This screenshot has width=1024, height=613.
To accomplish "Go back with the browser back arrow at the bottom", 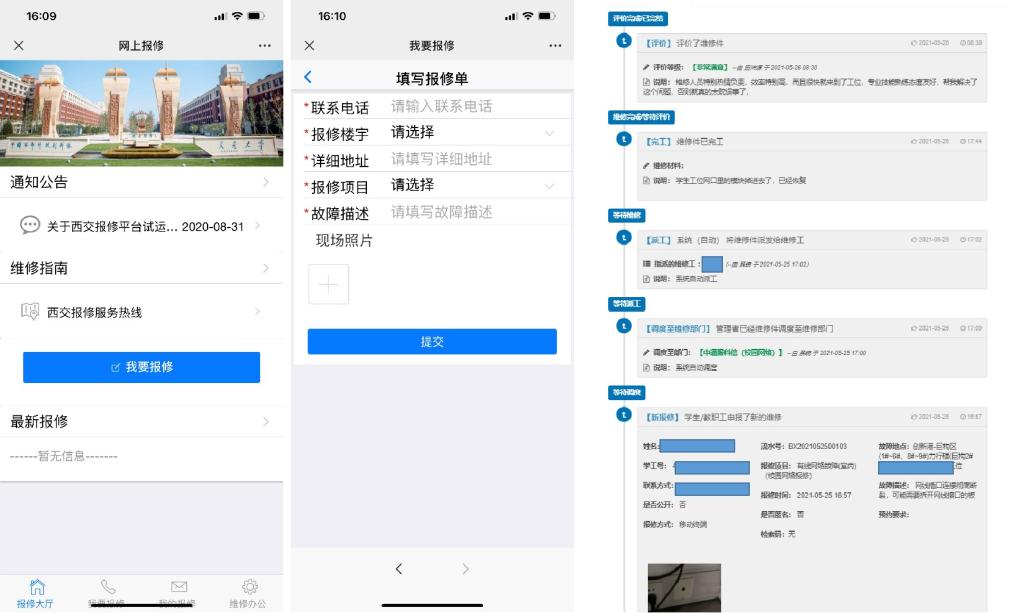I will 399,569.
